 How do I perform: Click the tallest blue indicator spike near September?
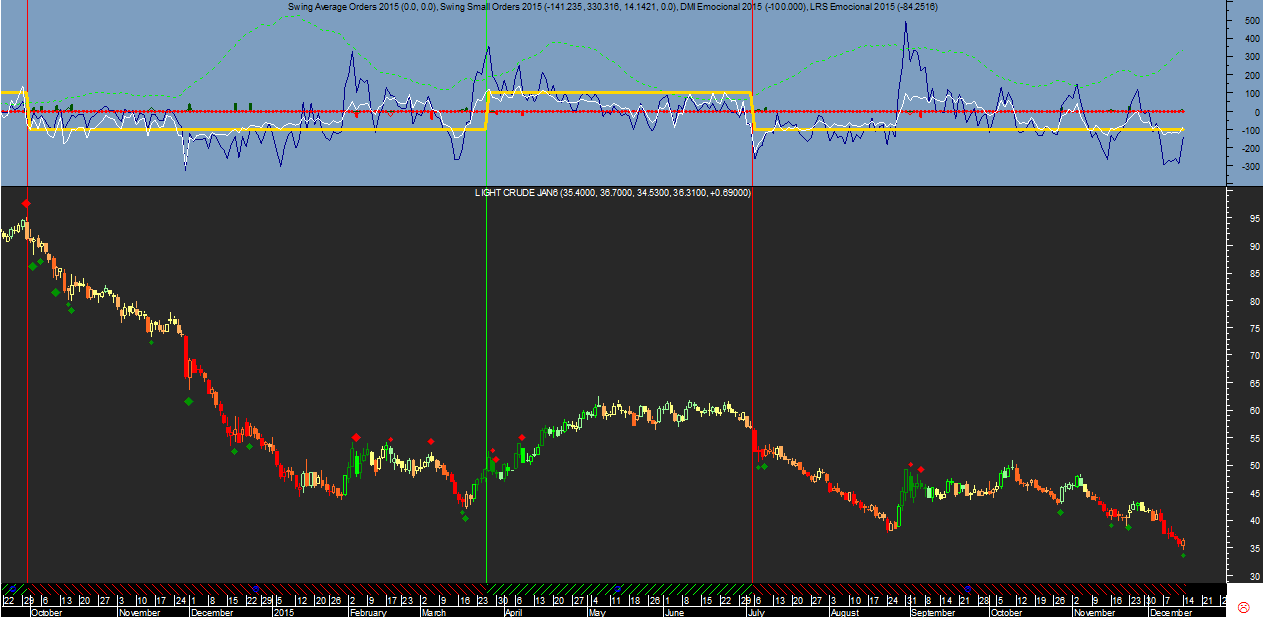click(x=905, y=24)
